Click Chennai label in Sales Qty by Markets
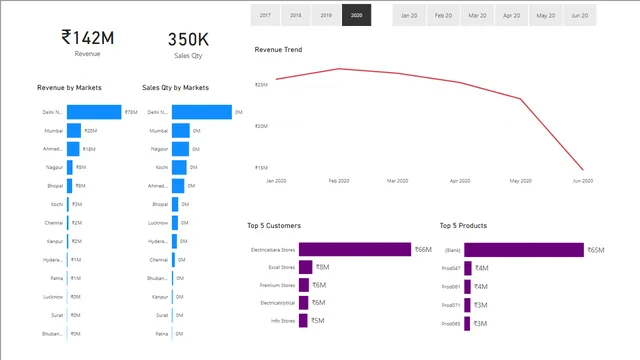 point(159,260)
